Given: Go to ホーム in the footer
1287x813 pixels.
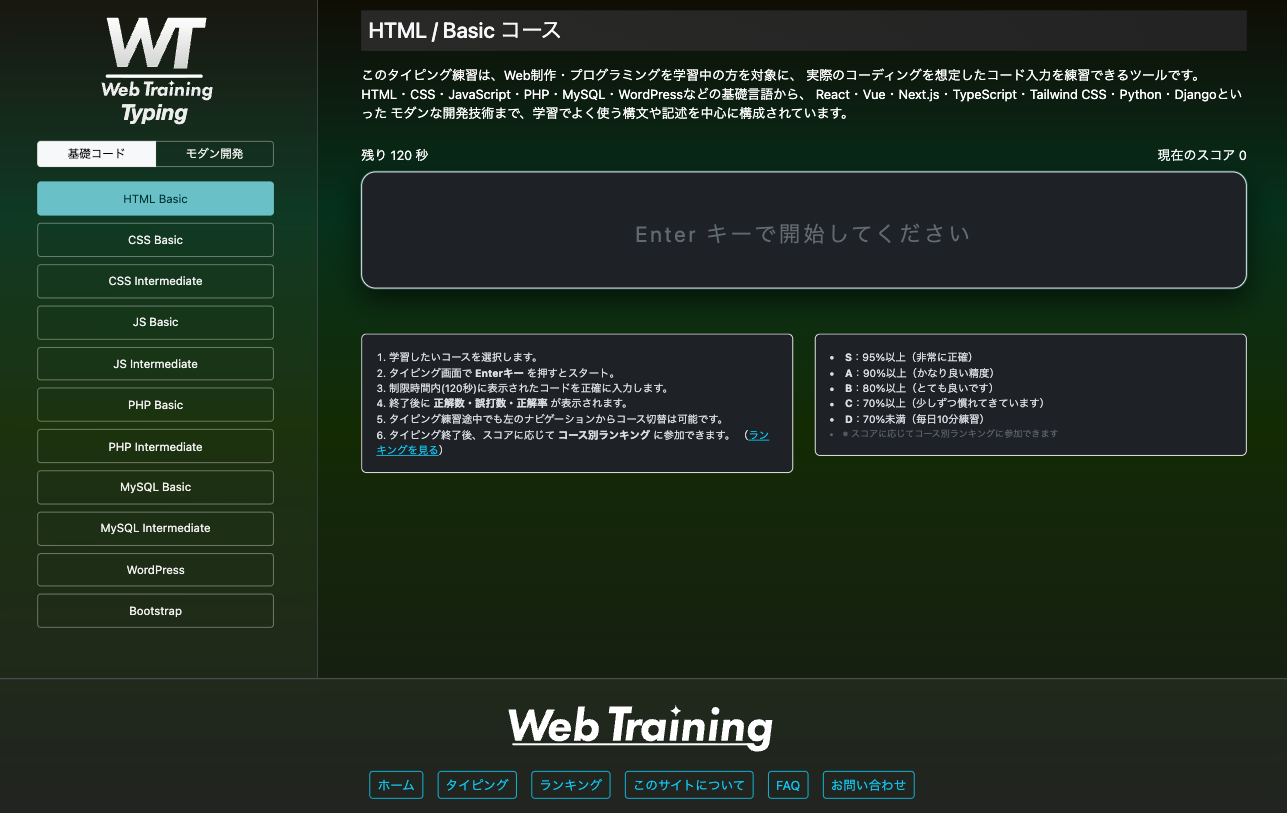Looking at the screenshot, I should 396,785.
